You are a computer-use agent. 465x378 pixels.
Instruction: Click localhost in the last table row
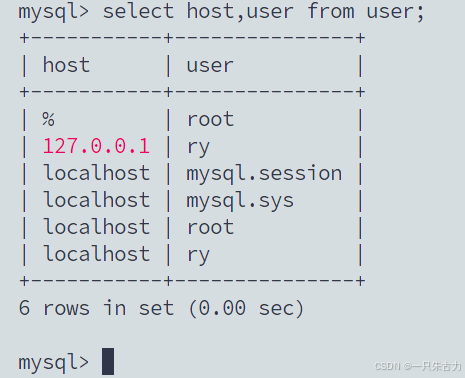click(97, 254)
